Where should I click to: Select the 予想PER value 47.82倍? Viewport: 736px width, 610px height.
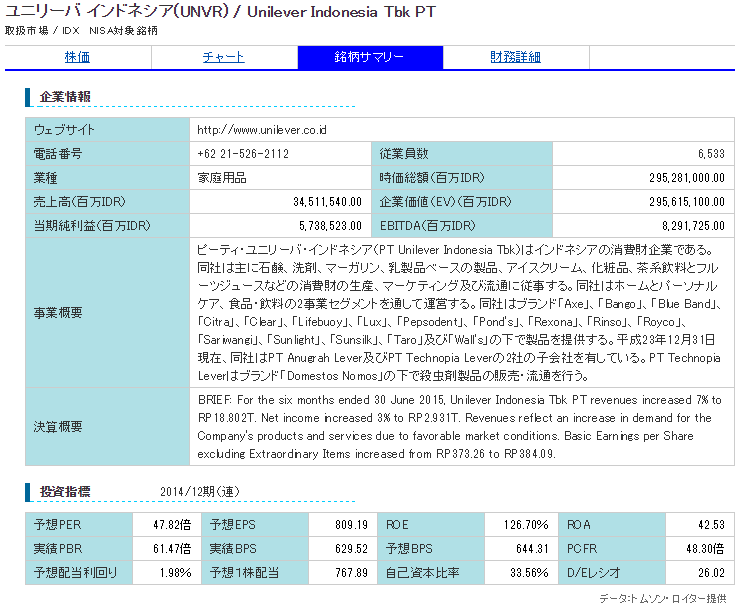click(x=172, y=525)
